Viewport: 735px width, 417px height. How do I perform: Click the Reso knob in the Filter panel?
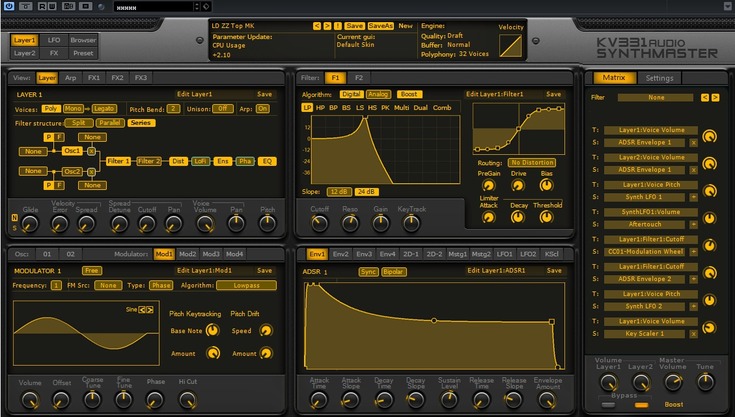click(x=350, y=223)
